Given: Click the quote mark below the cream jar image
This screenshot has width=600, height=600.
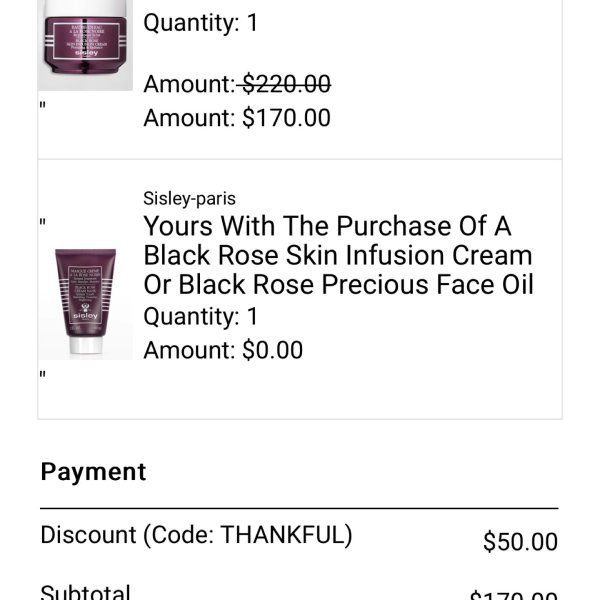Looking at the screenshot, I should pyautogui.click(x=42, y=105).
